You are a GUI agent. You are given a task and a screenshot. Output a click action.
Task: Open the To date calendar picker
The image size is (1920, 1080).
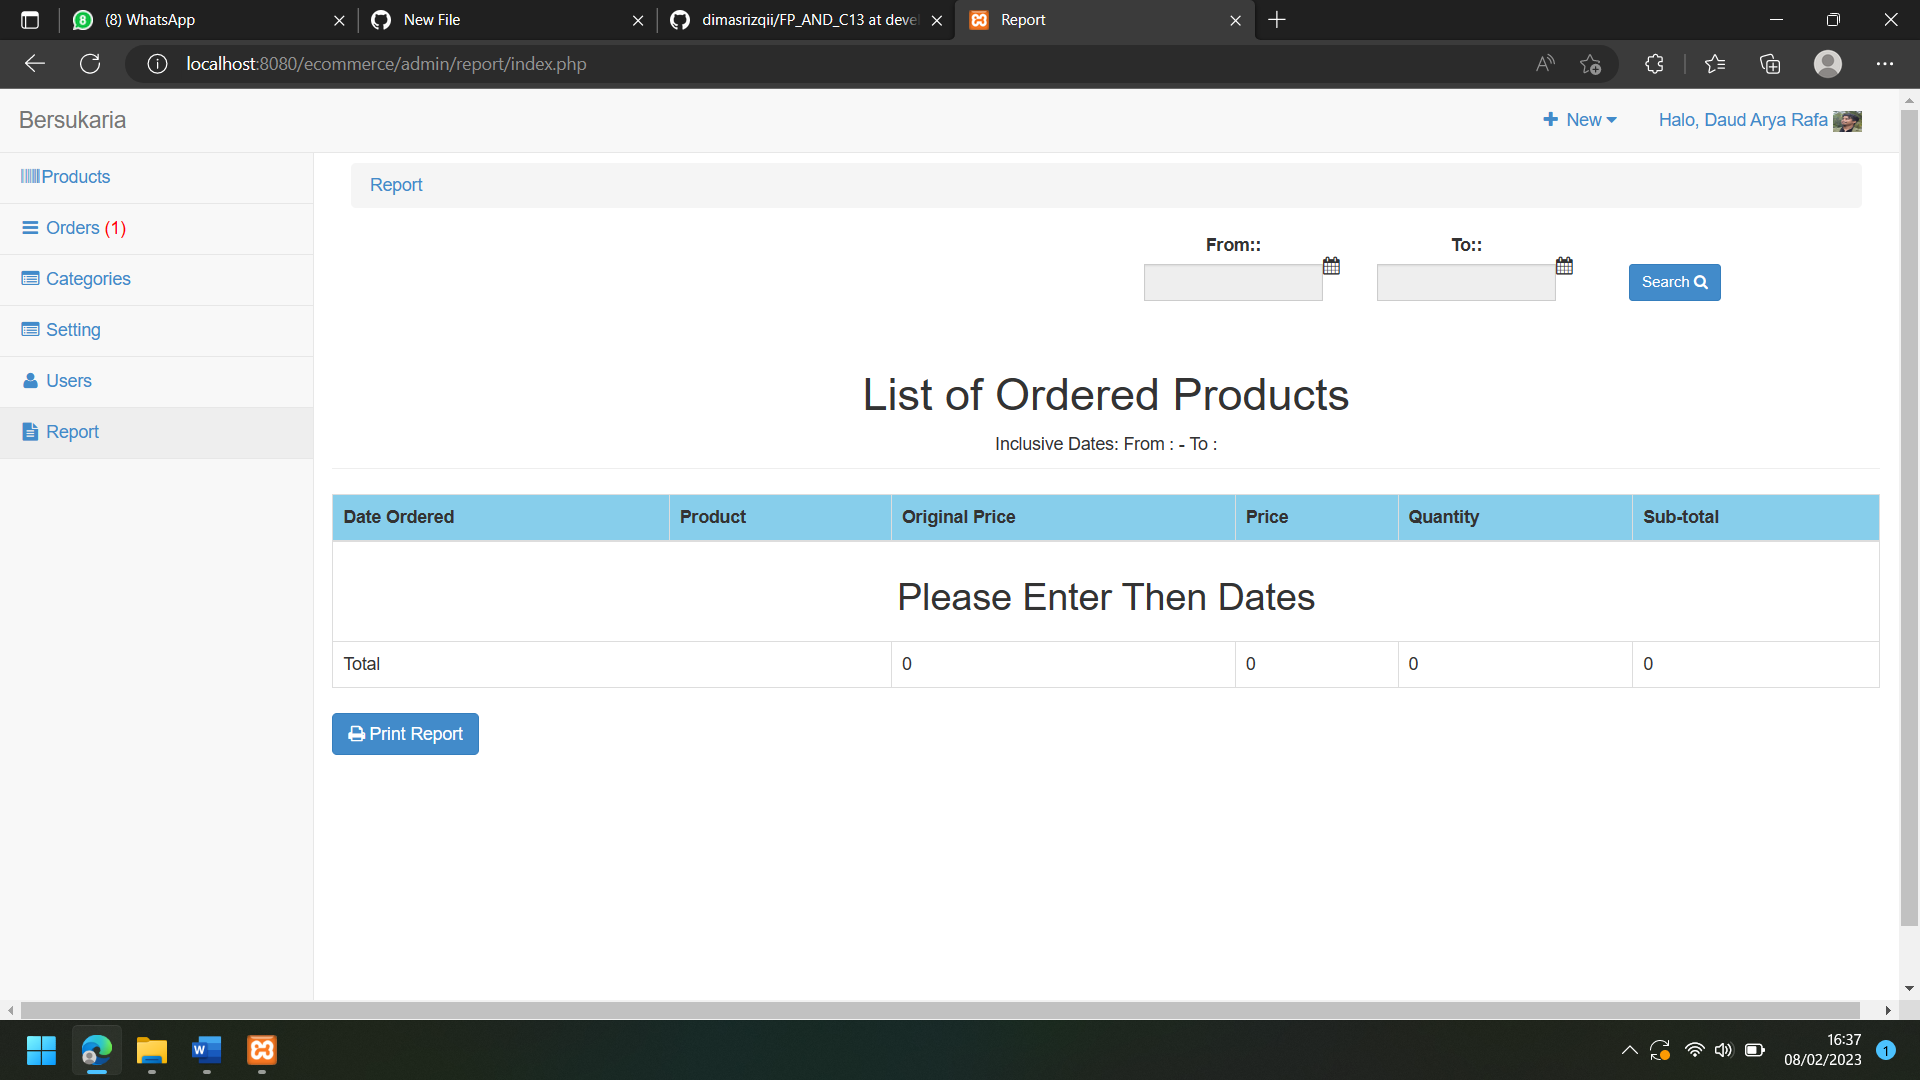pyautogui.click(x=1564, y=266)
